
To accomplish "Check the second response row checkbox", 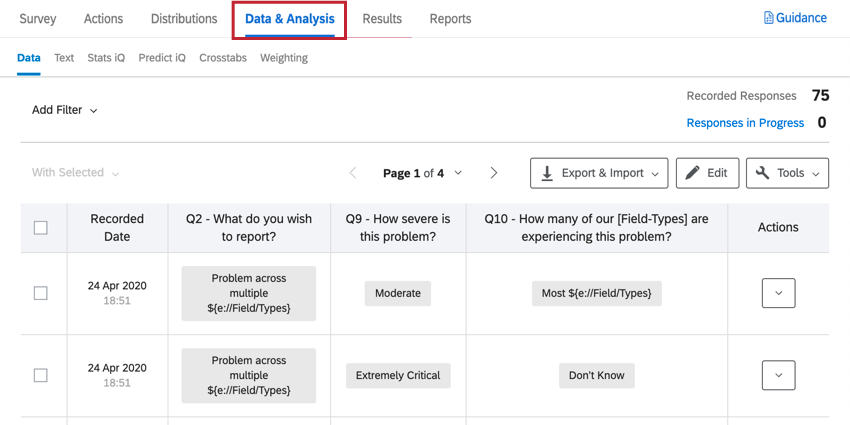I will tap(41, 375).
